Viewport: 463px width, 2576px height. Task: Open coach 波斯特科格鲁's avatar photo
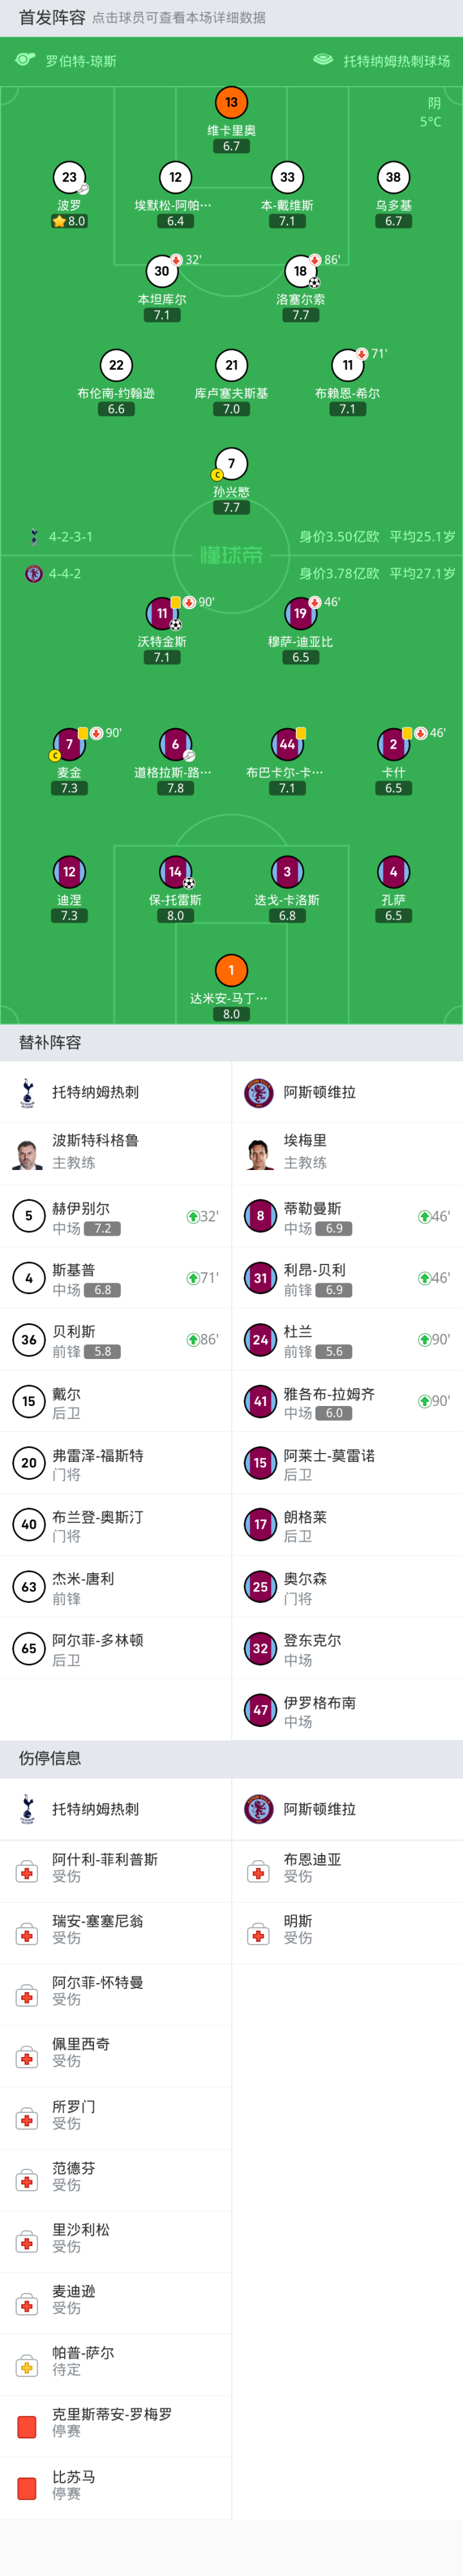tap(27, 1152)
